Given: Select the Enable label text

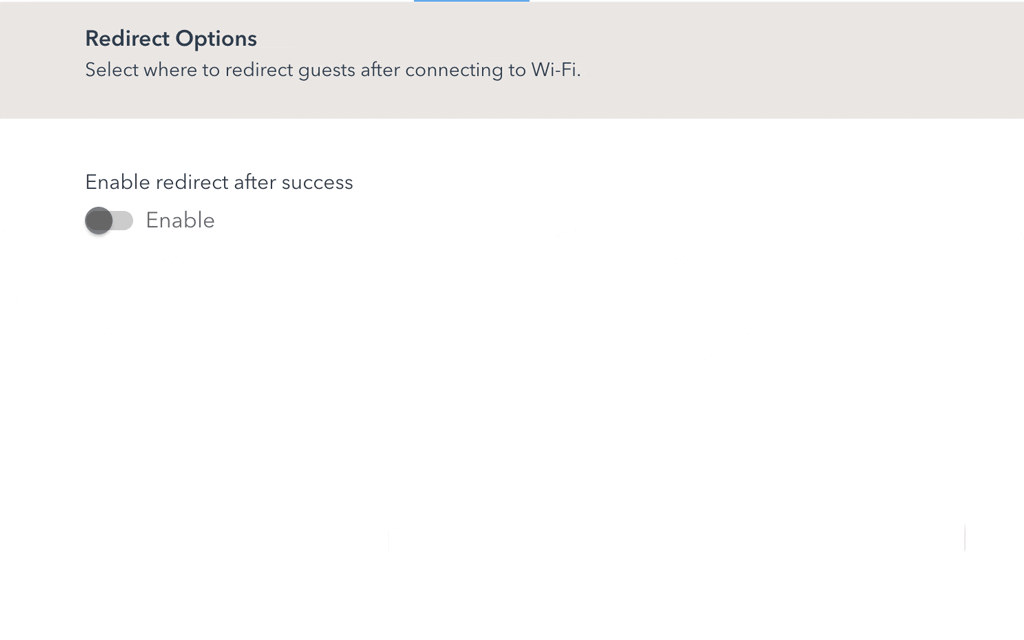Looking at the screenshot, I should click(x=180, y=220).
